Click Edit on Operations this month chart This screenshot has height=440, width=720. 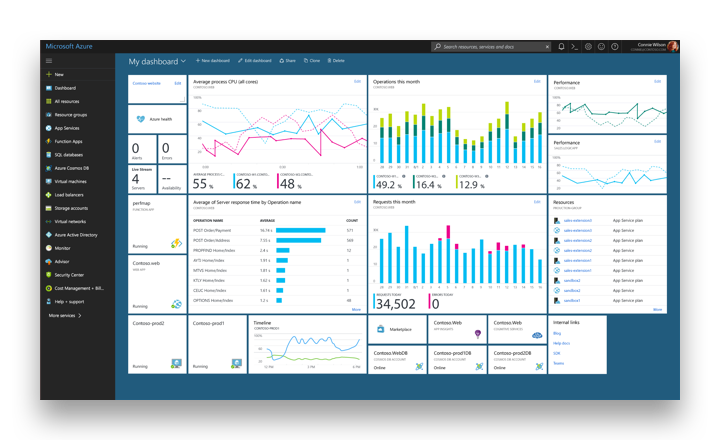point(537,81)
